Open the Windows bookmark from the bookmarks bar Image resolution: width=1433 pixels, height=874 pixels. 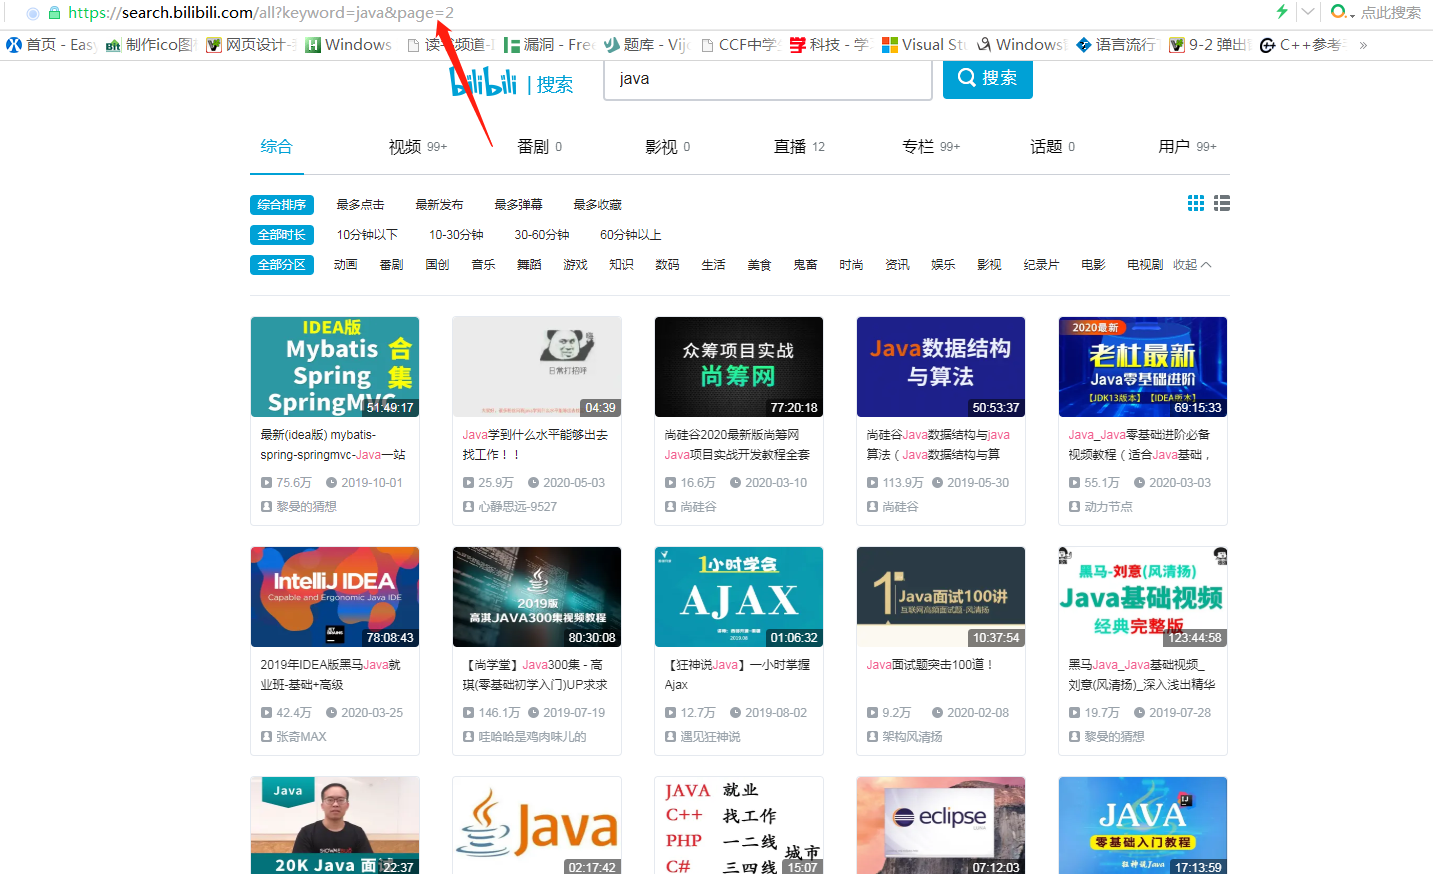click(x=349, y=44)
